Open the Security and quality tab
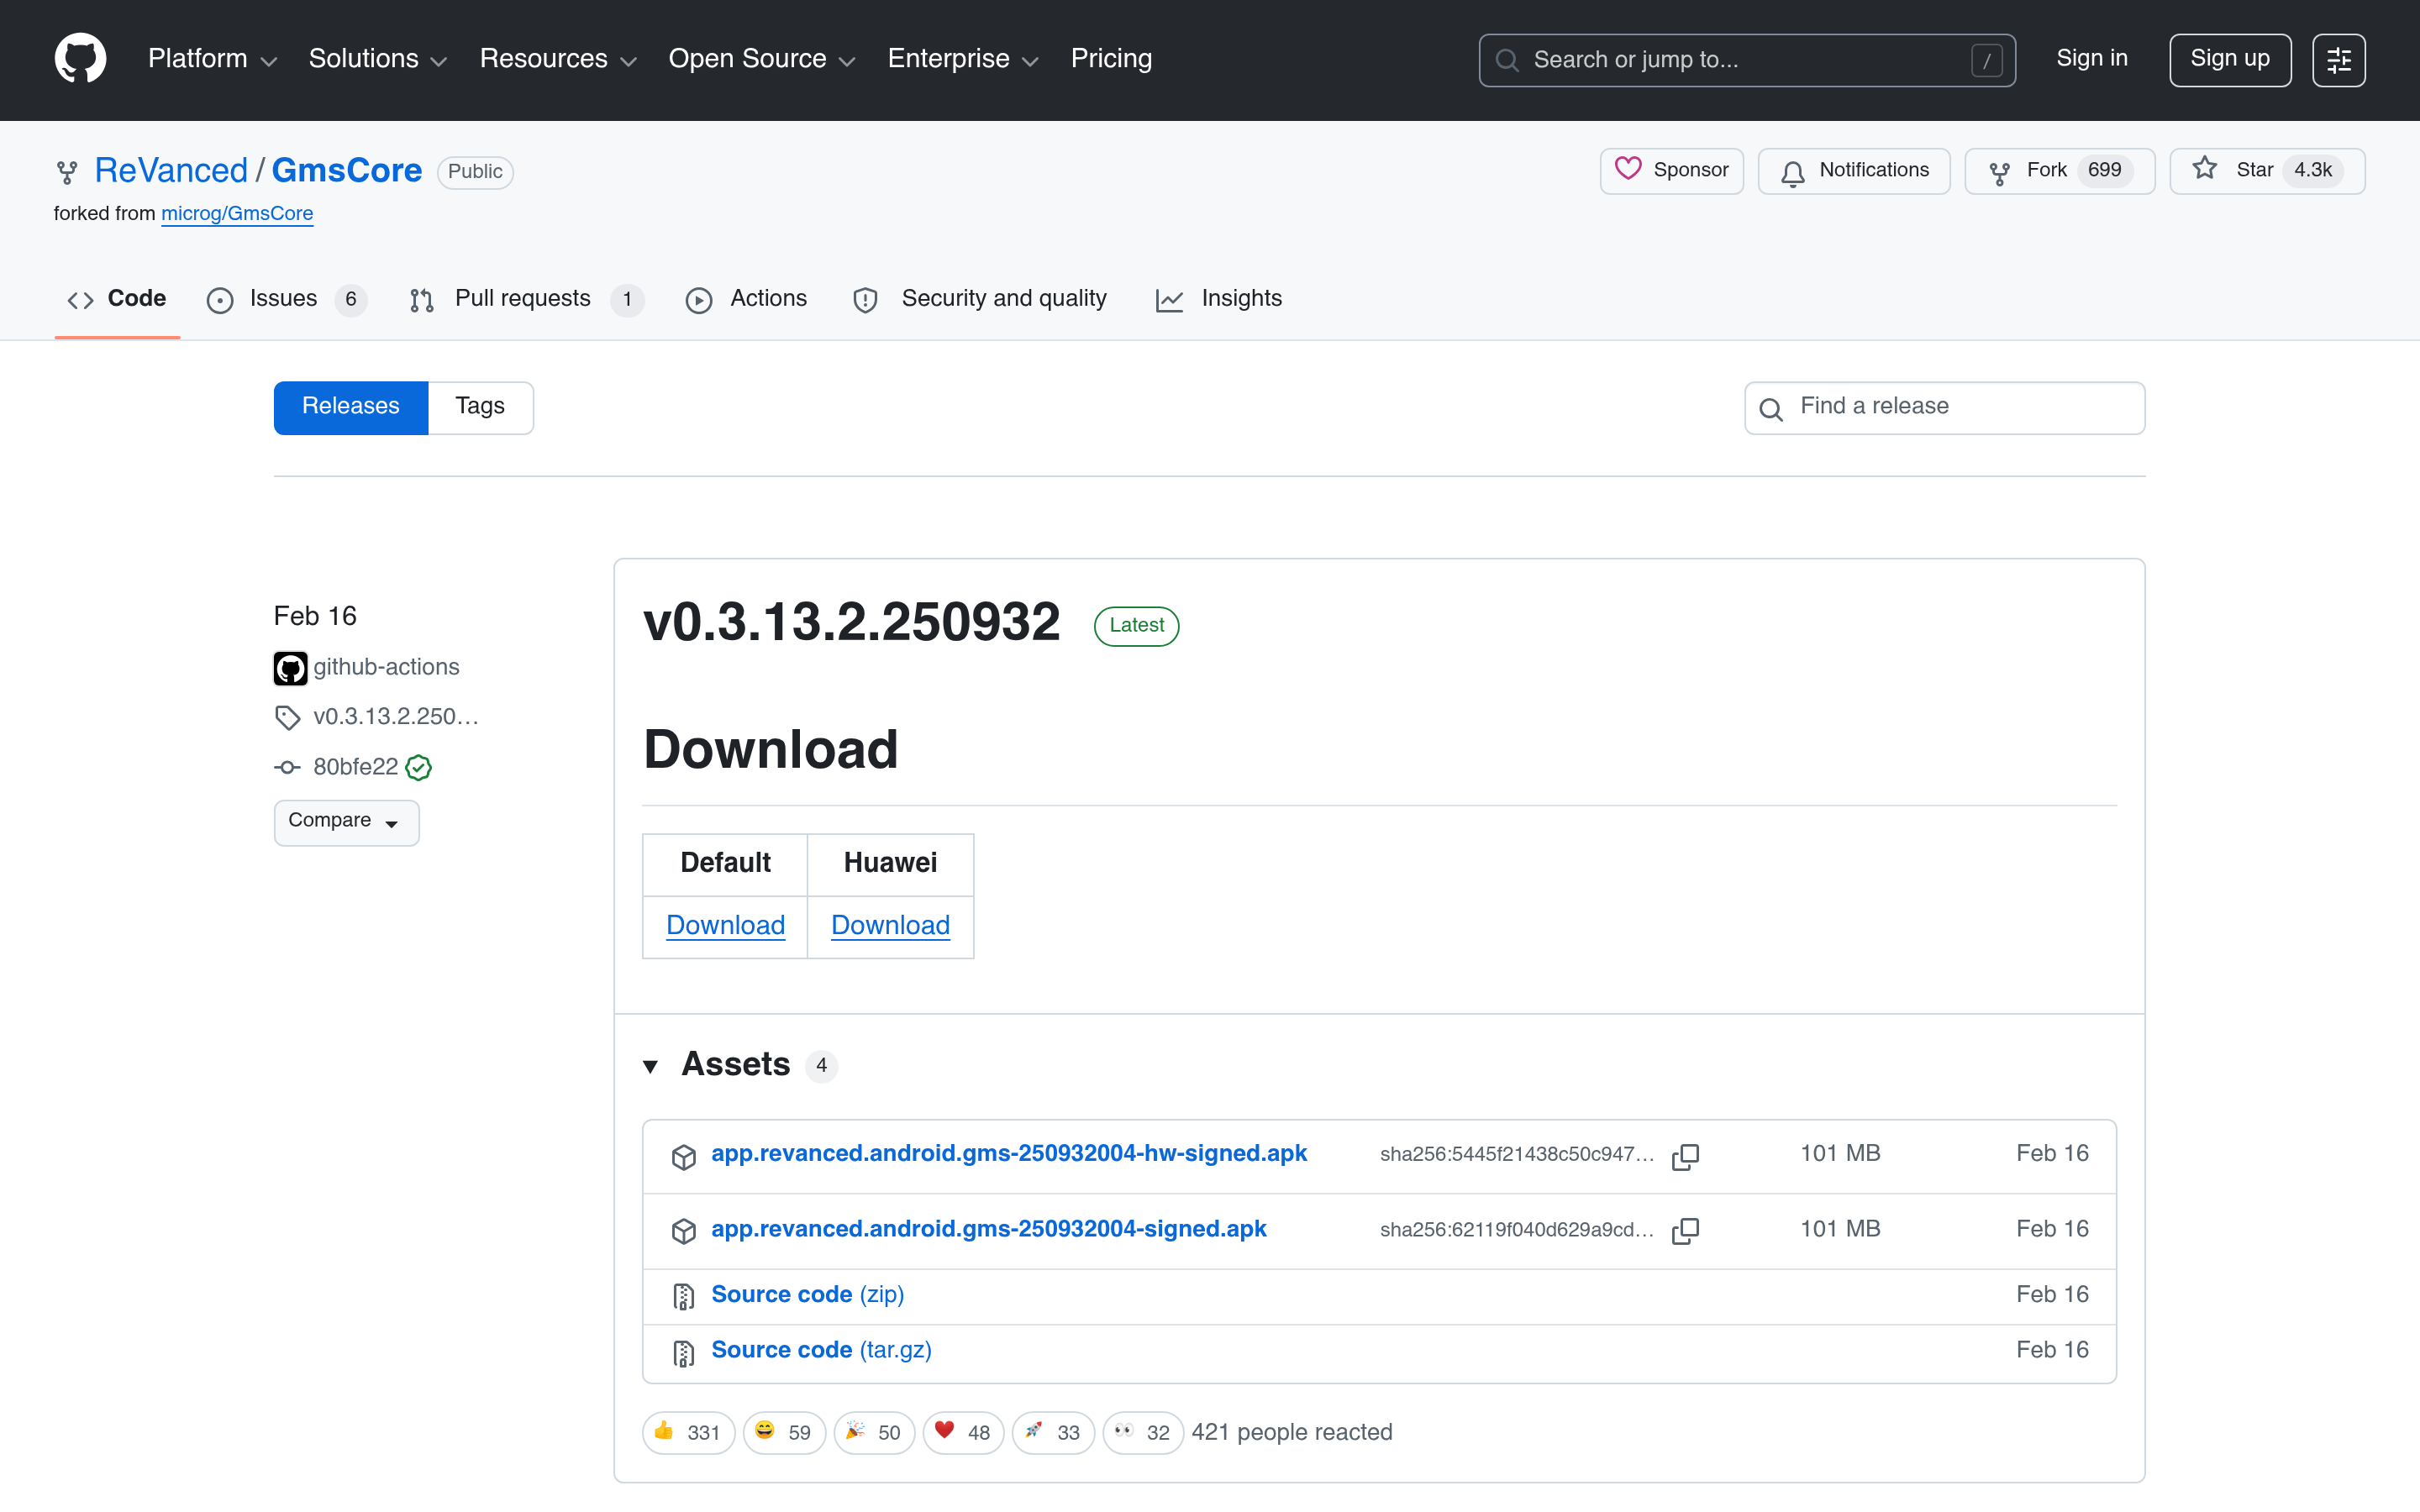Screen dimensions: 2420x1512 coord(979,299)
